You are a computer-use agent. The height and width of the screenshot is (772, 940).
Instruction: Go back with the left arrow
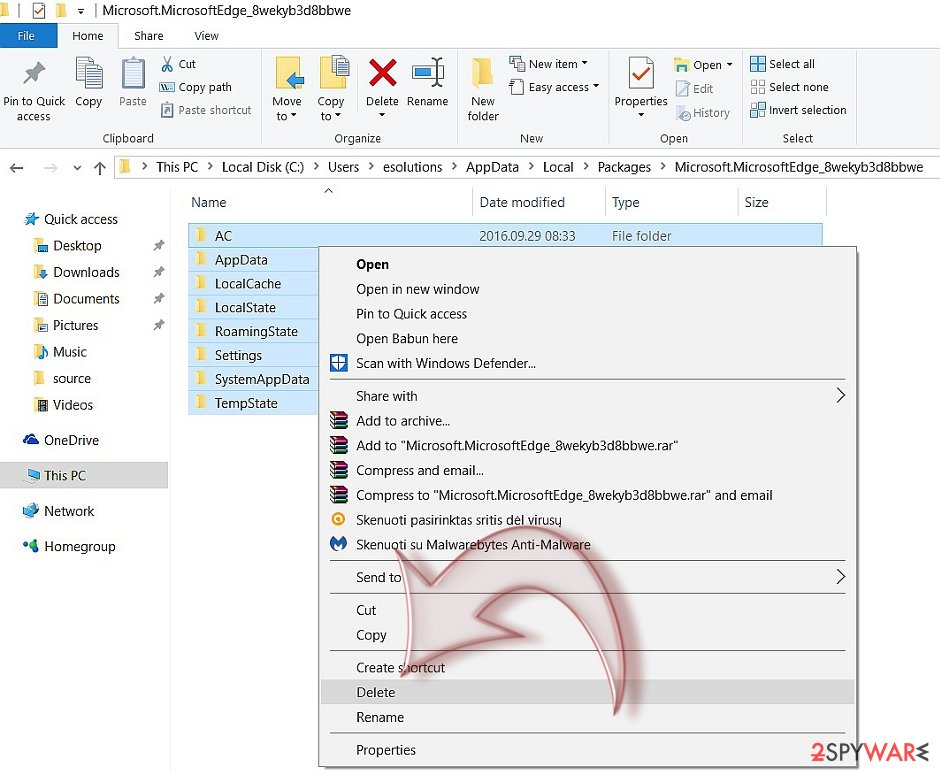click(x=17, y=168)
